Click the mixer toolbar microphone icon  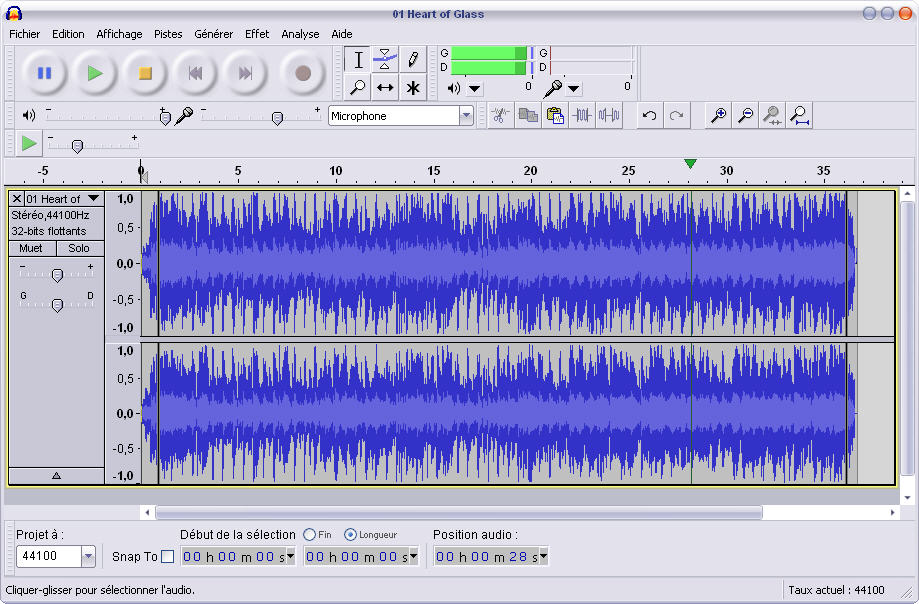click(x=184, y=115)
